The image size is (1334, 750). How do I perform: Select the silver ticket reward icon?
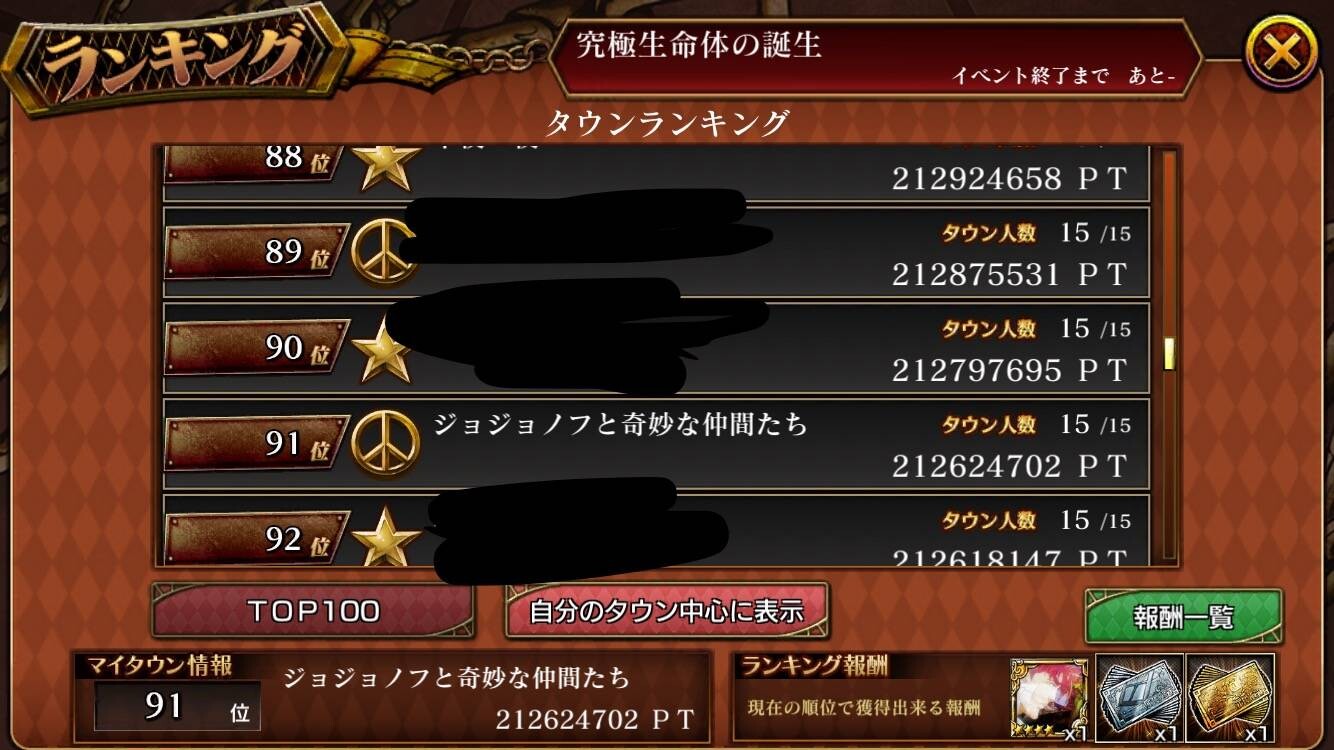click(x=1139, y=698)
